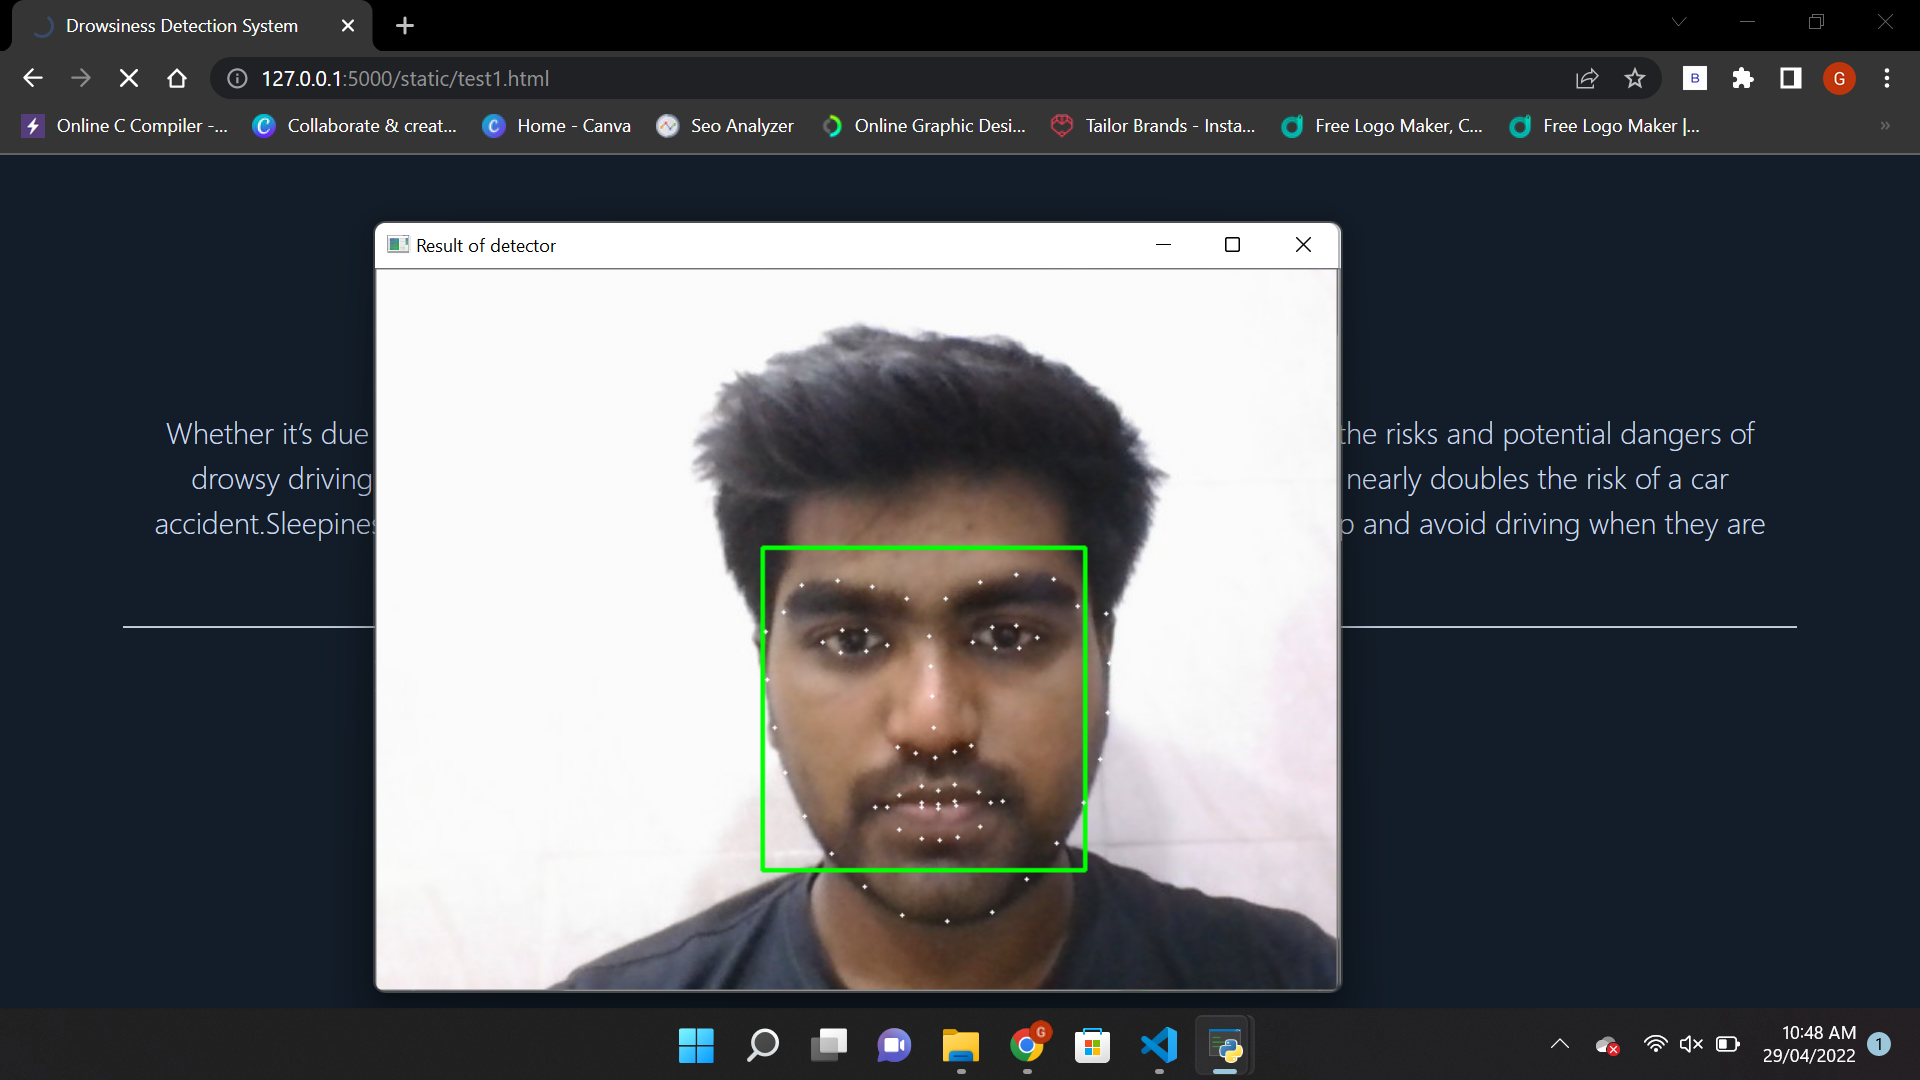
Task: Unmute the system volume
Action: coord(1691,1043)
